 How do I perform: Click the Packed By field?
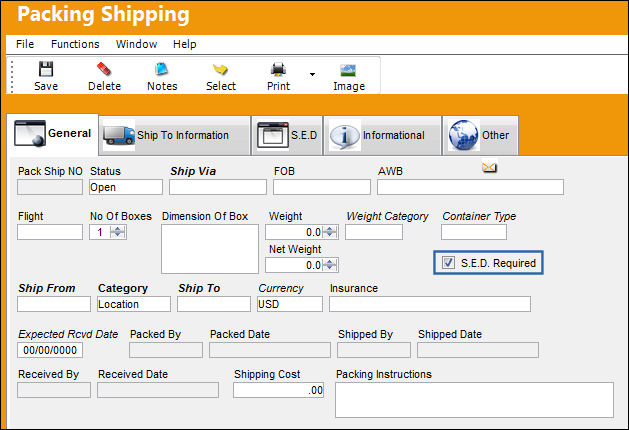coord(166,350)
